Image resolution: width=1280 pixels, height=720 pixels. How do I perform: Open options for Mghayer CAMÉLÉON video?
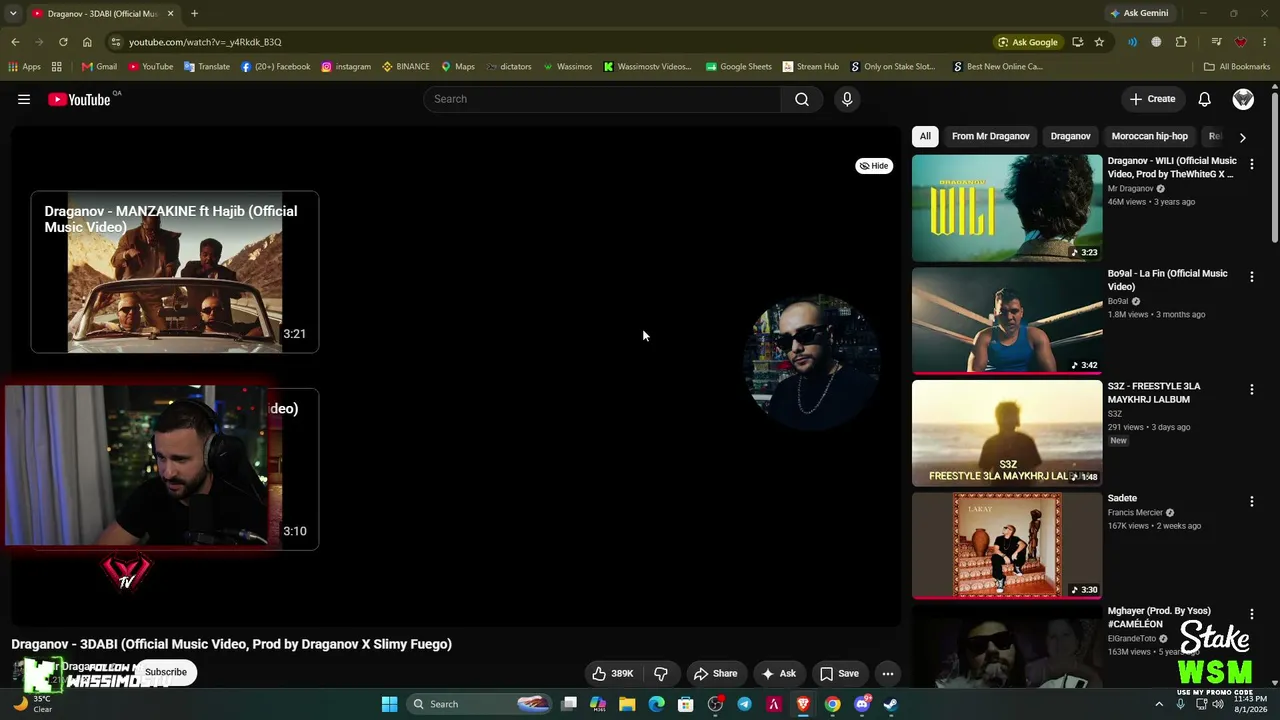1252,615
